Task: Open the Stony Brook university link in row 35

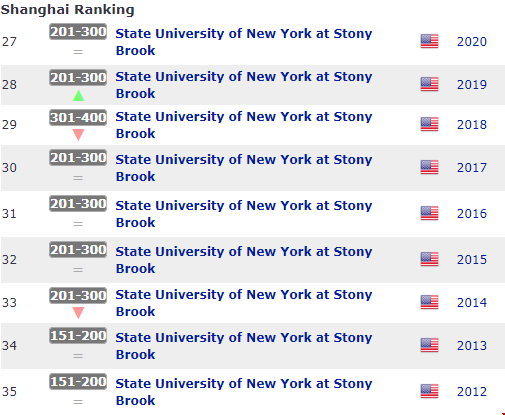Action: point(244,392)
